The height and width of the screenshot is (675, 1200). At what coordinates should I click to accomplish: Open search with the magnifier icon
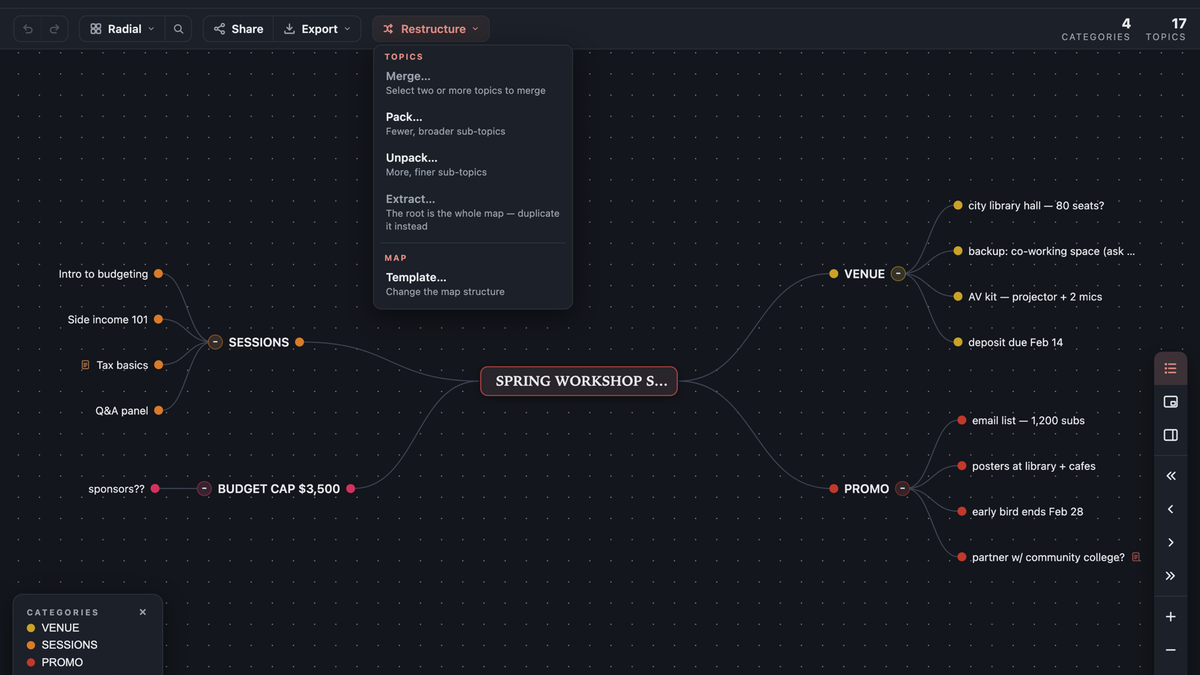tap(178, 29)
